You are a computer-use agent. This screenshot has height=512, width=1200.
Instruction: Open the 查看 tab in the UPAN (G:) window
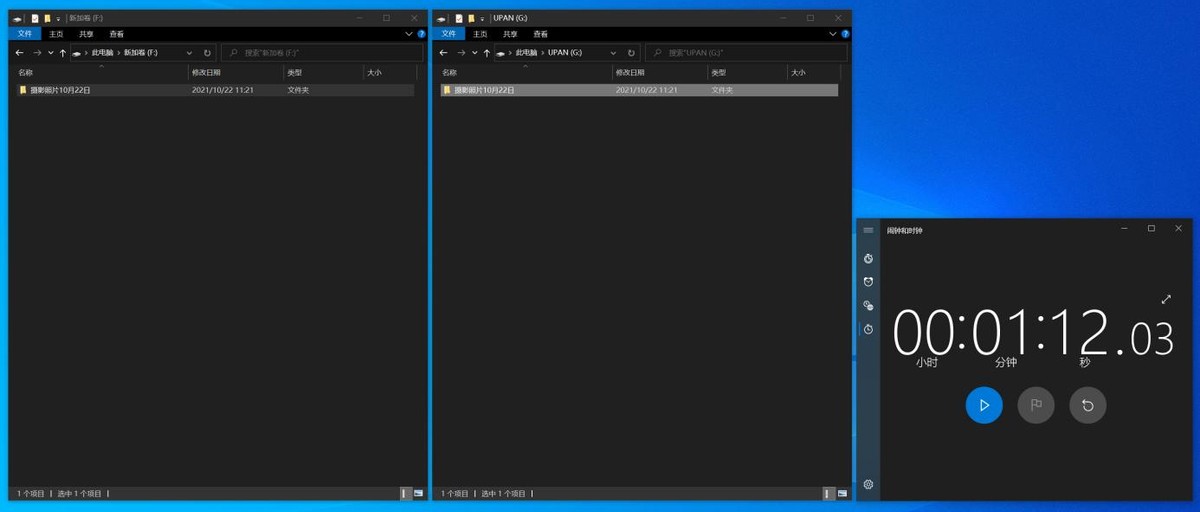click(541, 34)
